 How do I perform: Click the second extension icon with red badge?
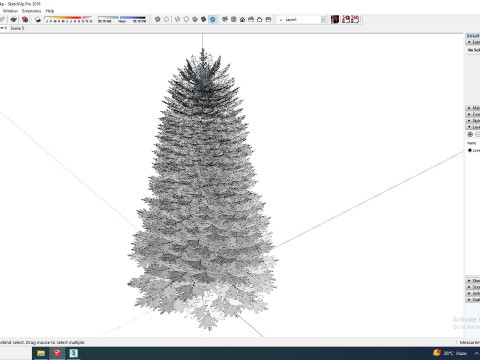[x=346, y=19]
